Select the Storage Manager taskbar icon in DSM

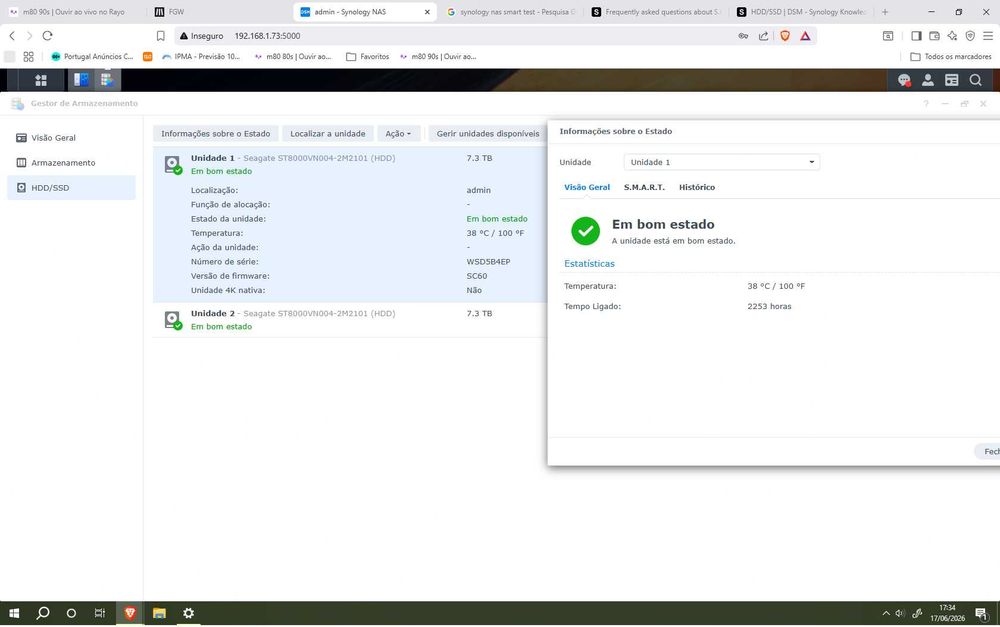pos(107,80)
